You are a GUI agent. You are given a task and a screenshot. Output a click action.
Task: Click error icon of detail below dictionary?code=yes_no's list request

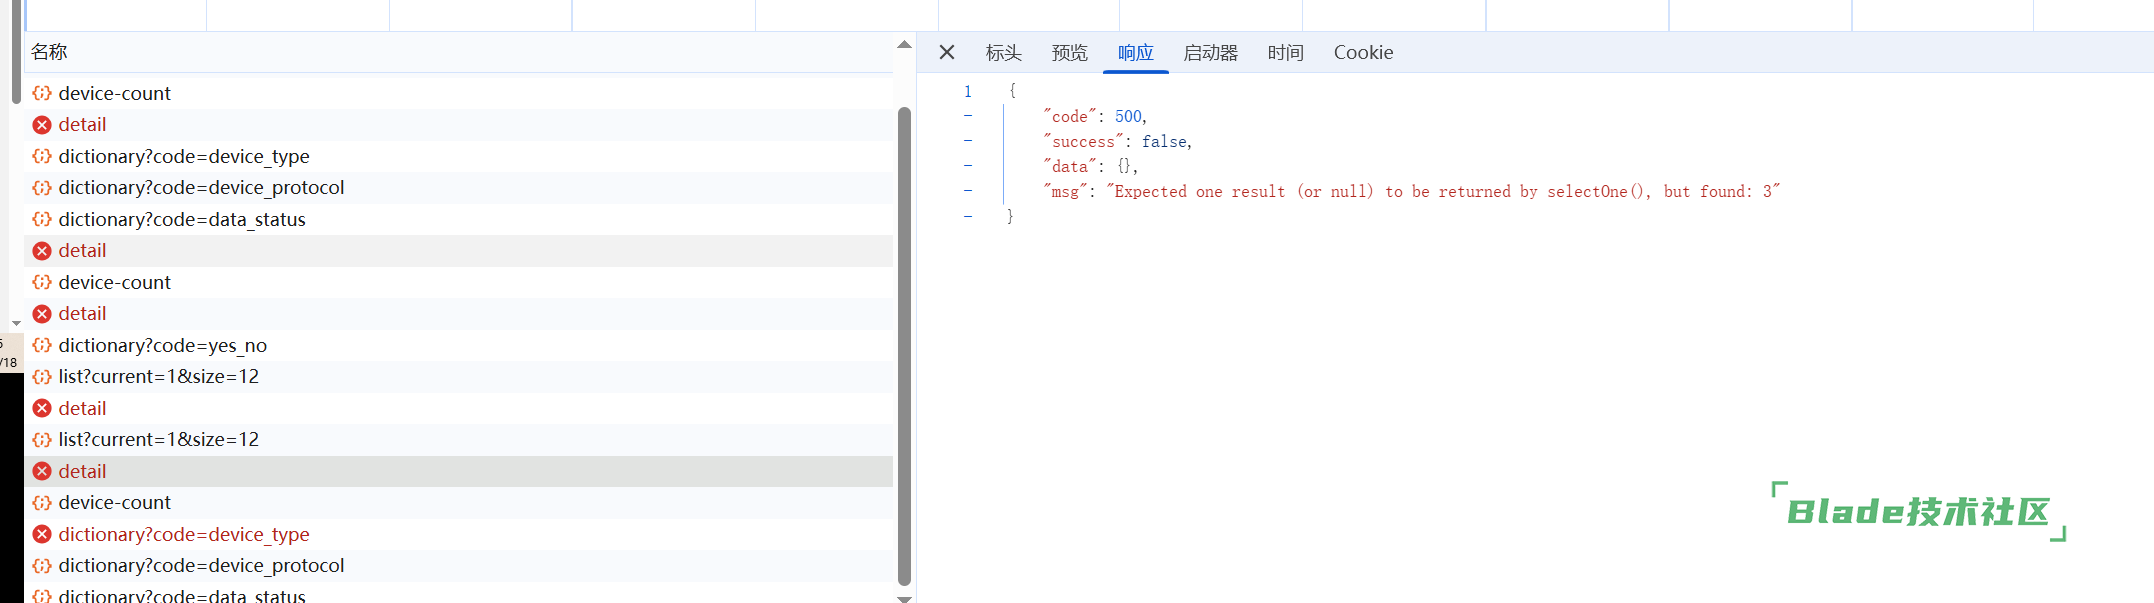point(42,409)
